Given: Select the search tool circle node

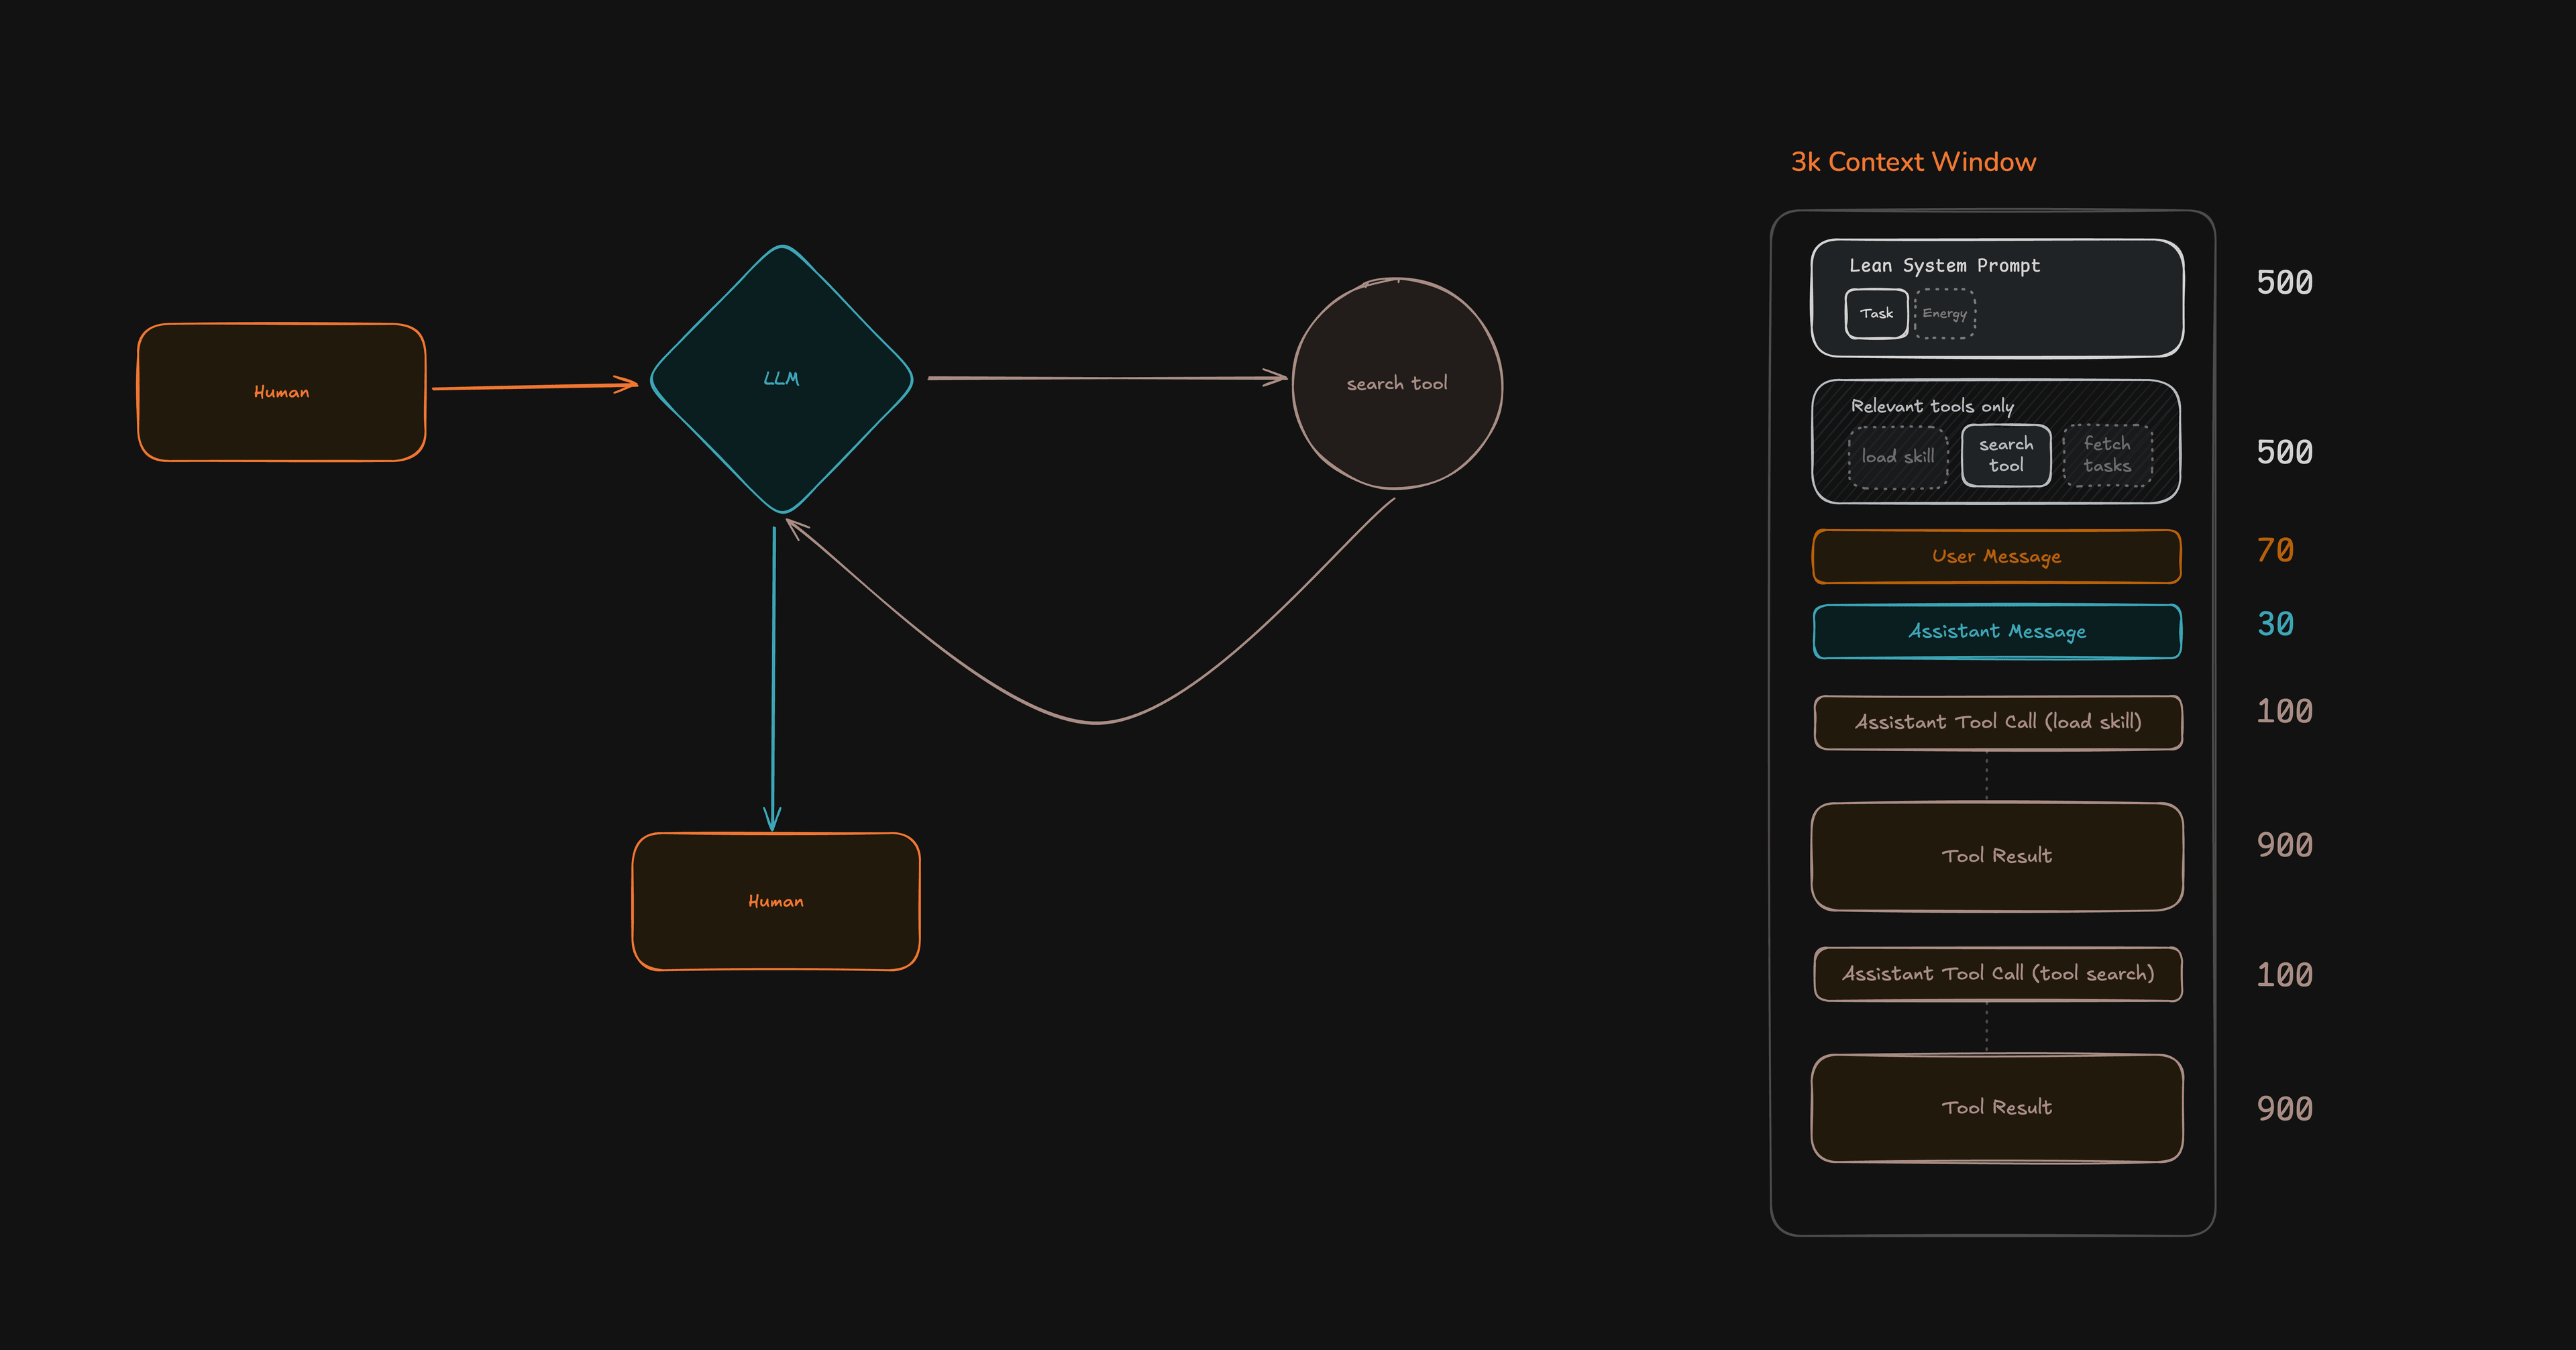Looking at the screenshot, I should (1397, 384).
